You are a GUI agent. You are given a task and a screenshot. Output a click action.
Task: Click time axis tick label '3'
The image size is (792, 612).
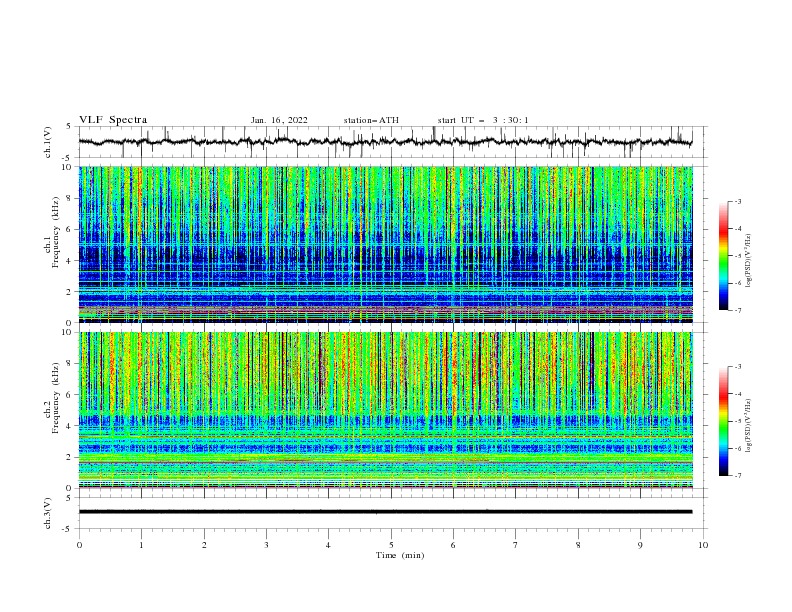[266, 545]
